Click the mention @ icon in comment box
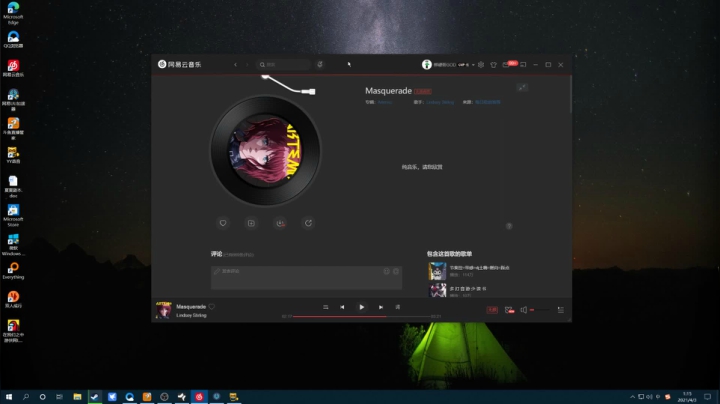 click(396, 271)
